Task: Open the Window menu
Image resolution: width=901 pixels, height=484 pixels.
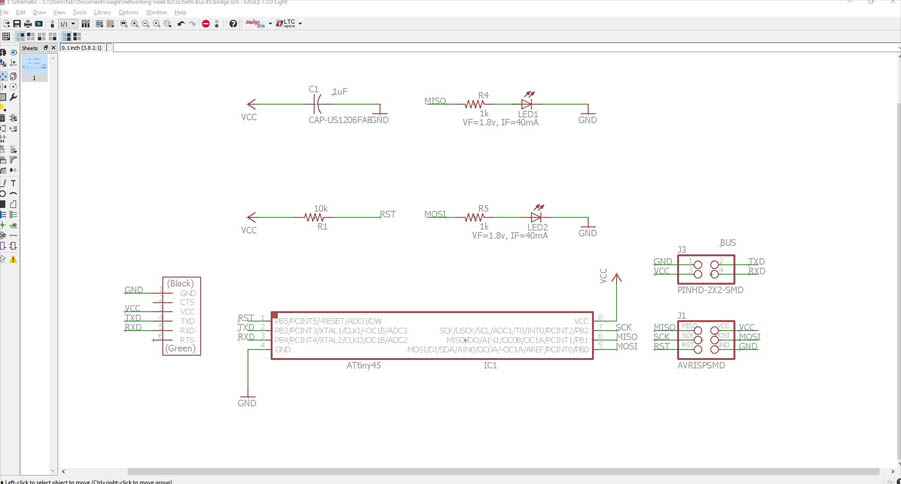Action: [156, 12]
